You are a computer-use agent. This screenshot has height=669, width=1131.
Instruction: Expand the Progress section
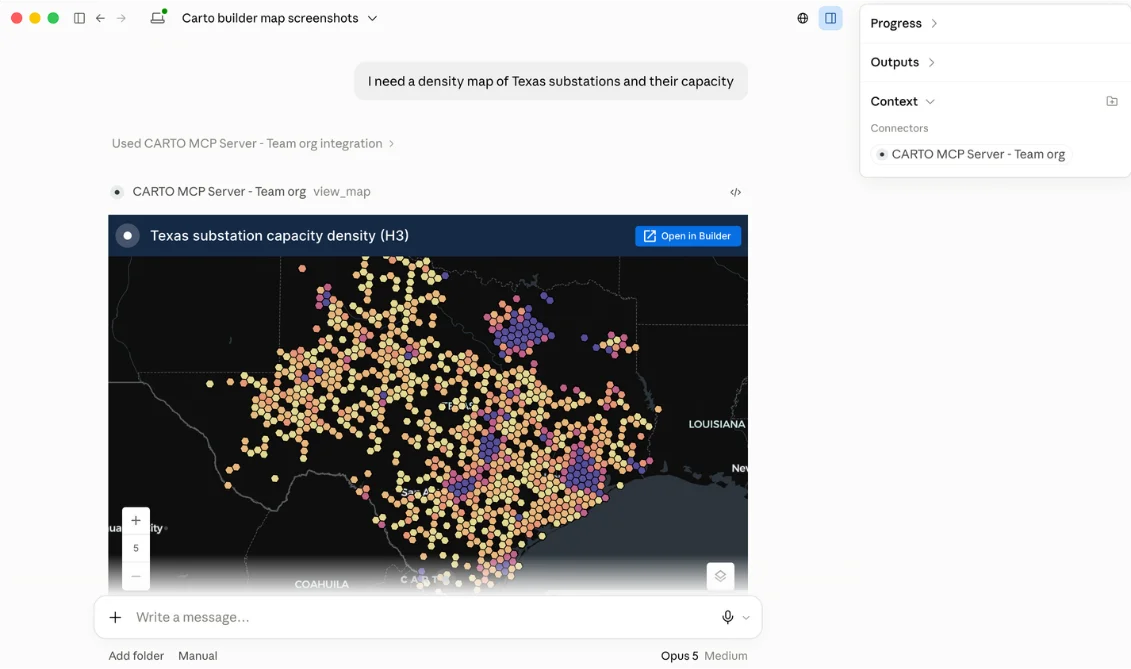tap(903, 23)
